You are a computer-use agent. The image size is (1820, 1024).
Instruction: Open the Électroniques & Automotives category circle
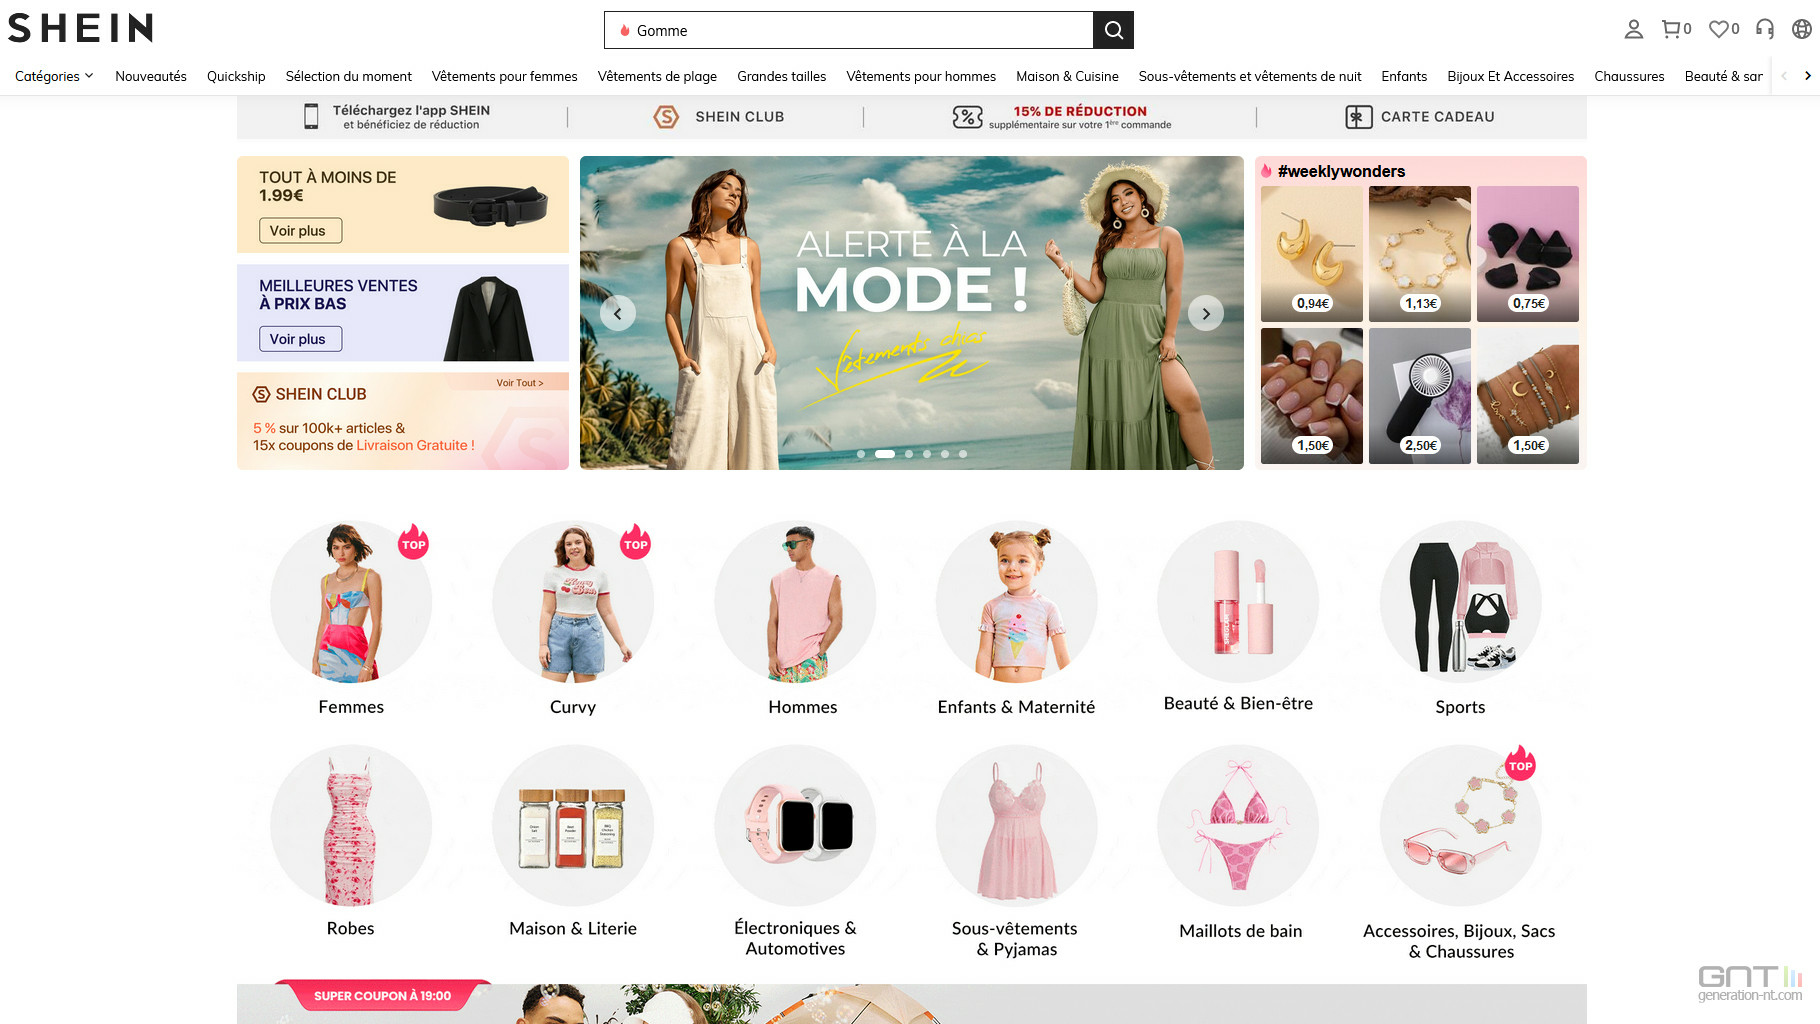pyautogui.click(x=795, y=826)
